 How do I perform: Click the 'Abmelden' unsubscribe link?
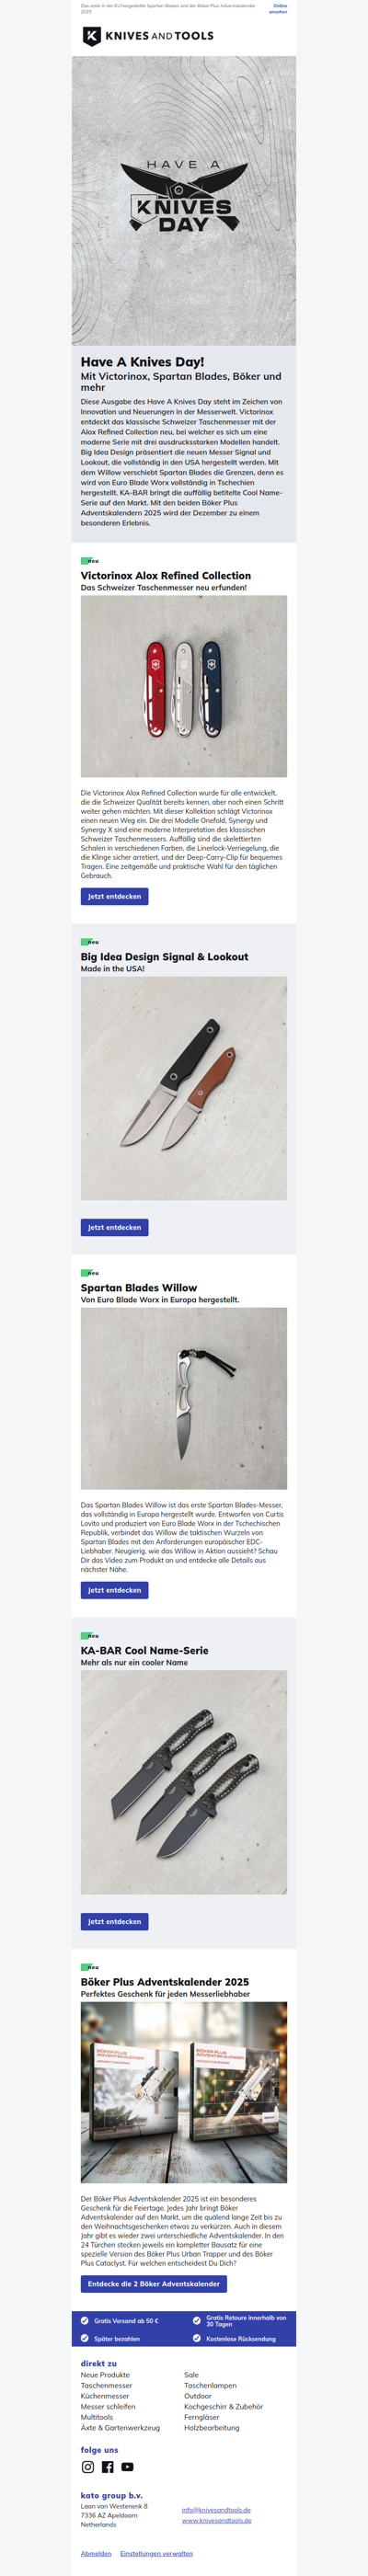point(96,2553)
